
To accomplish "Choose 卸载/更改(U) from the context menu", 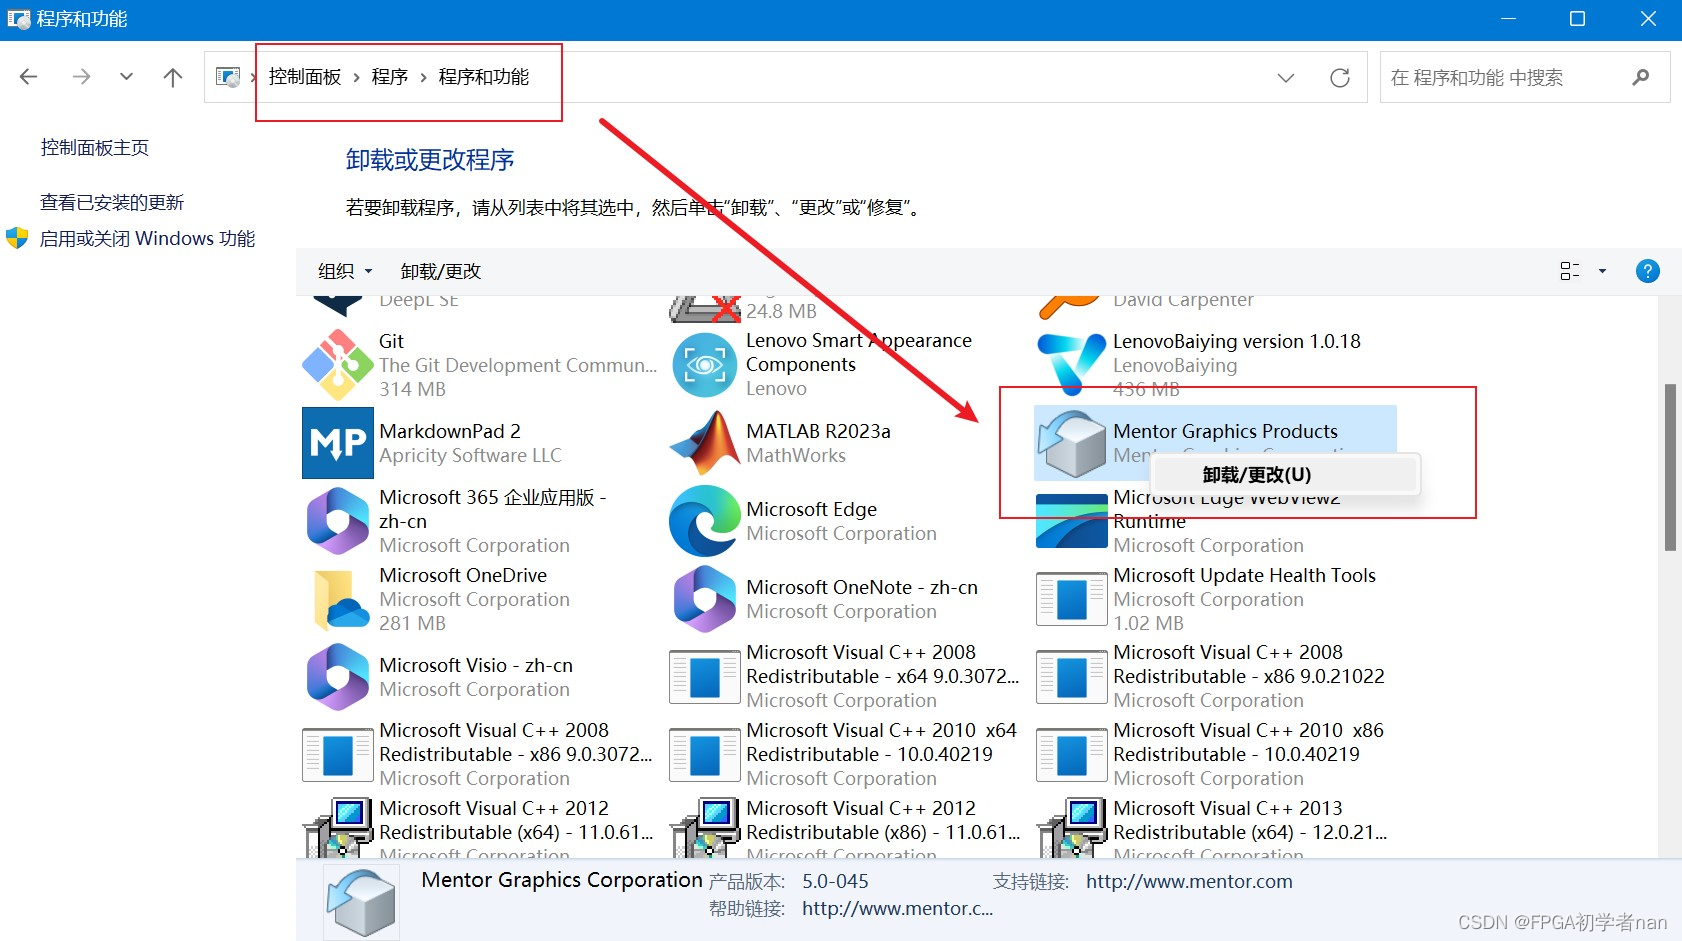I will (1286, 474).
